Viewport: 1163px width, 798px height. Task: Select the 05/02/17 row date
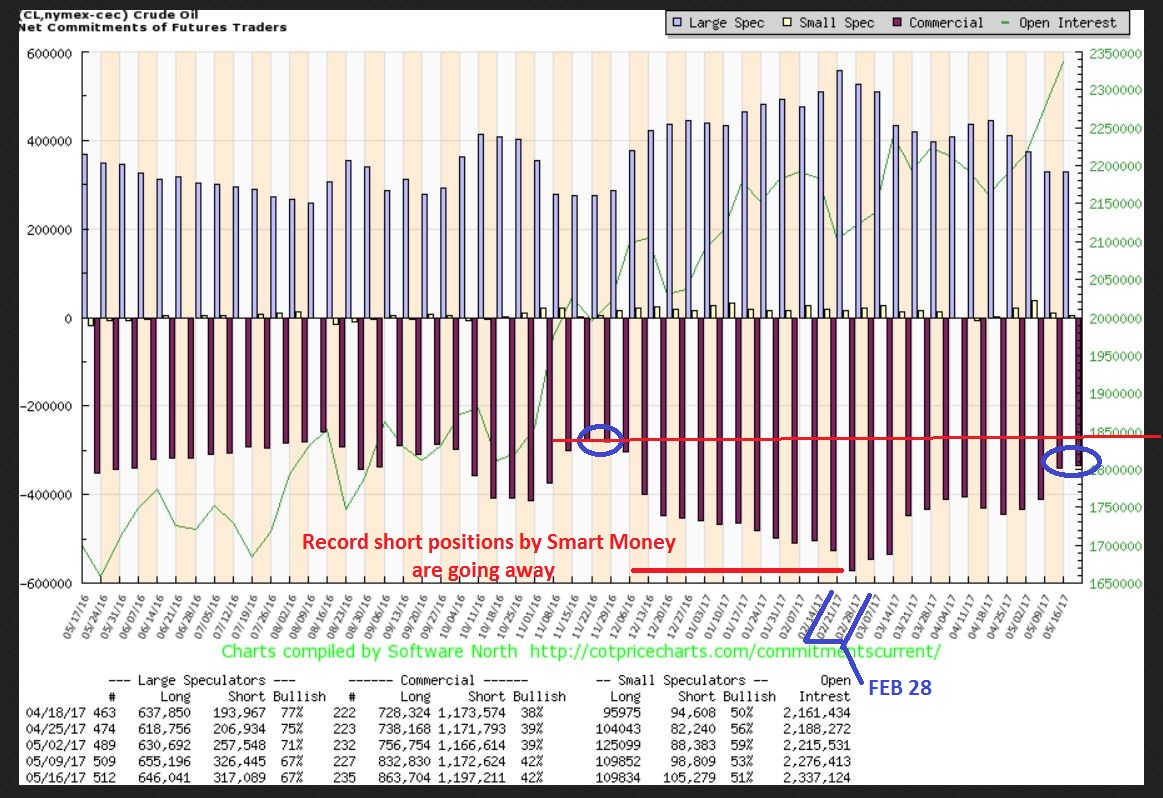pyautogui.click(x=57, y=745)
